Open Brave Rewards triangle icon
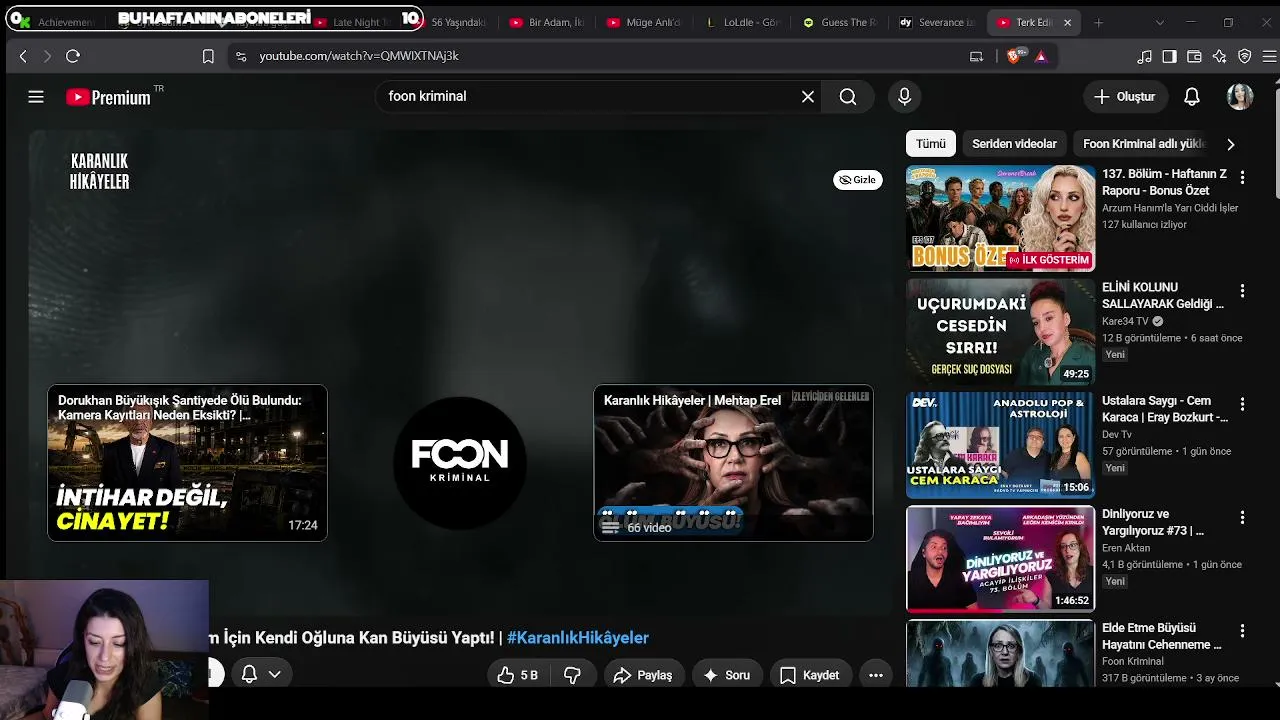 (x=1041, y=57)
